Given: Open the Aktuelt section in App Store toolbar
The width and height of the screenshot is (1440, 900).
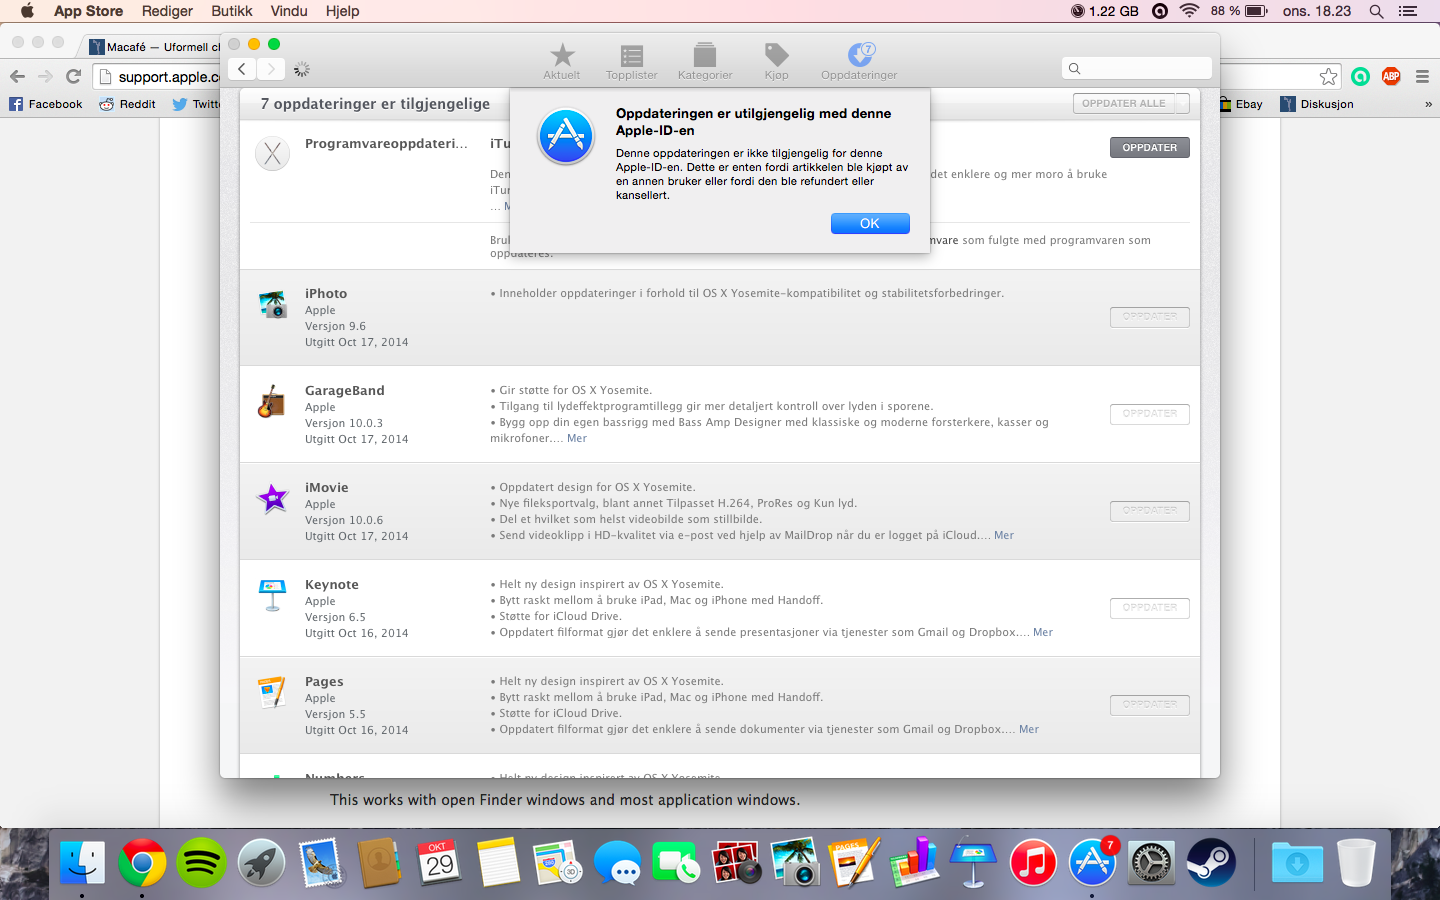Looking at the screenshot, I should pyautogui.click(x=562, y=61).
